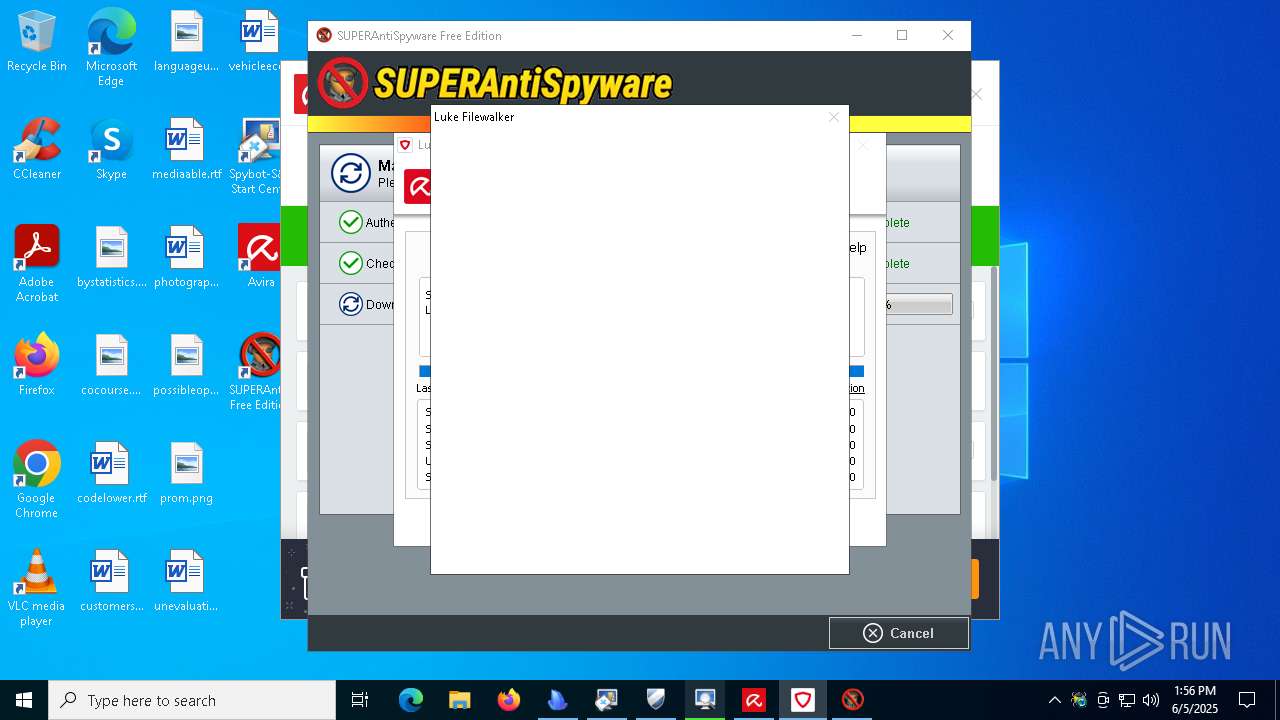Select prom.png image file
Screen dimensions: 1280x720
186,474
